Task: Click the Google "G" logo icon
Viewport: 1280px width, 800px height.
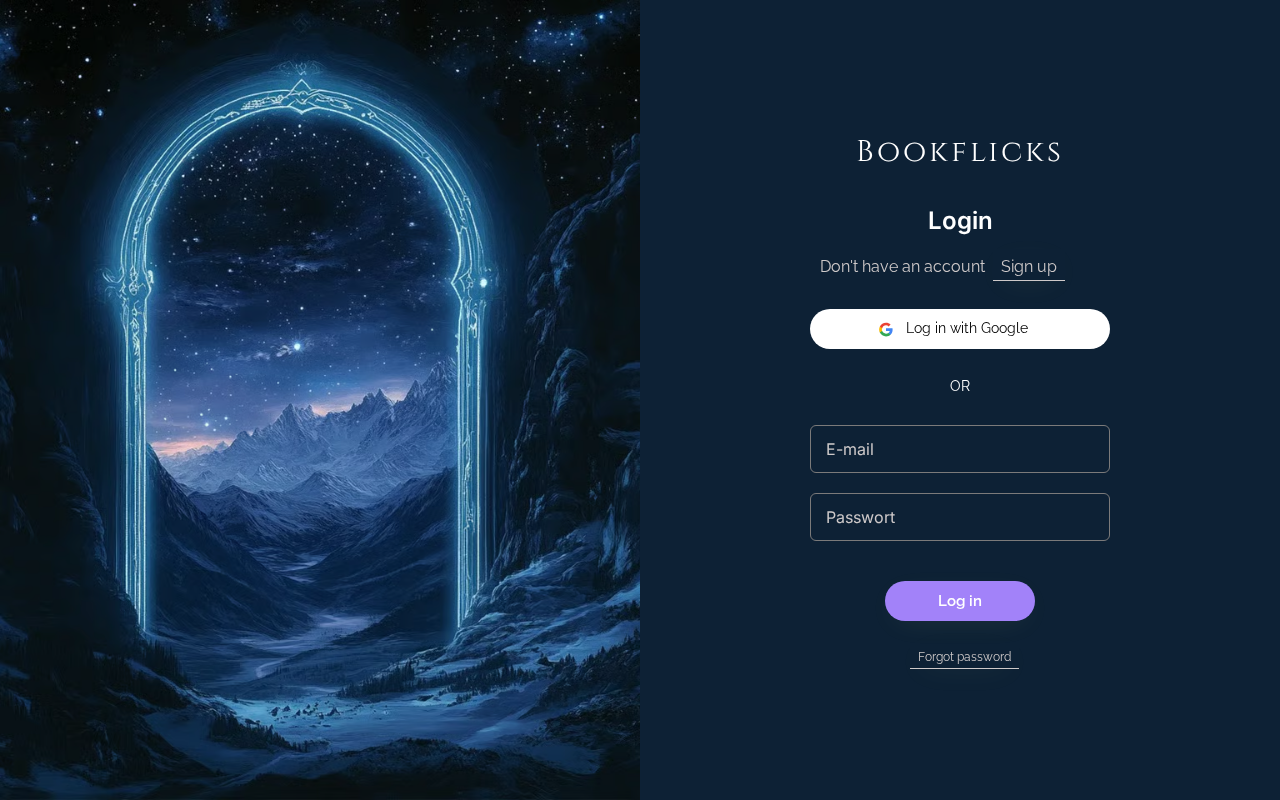Action: [x=886, y=329]
